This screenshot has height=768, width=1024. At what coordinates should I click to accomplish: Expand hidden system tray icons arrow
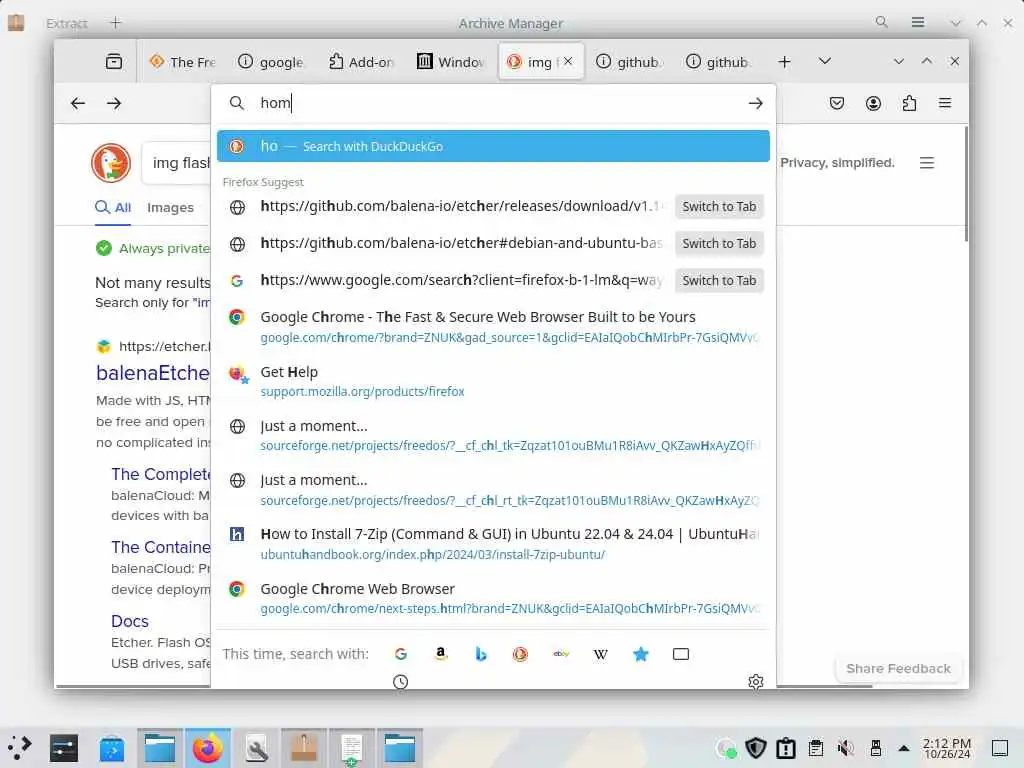point(904,748)
